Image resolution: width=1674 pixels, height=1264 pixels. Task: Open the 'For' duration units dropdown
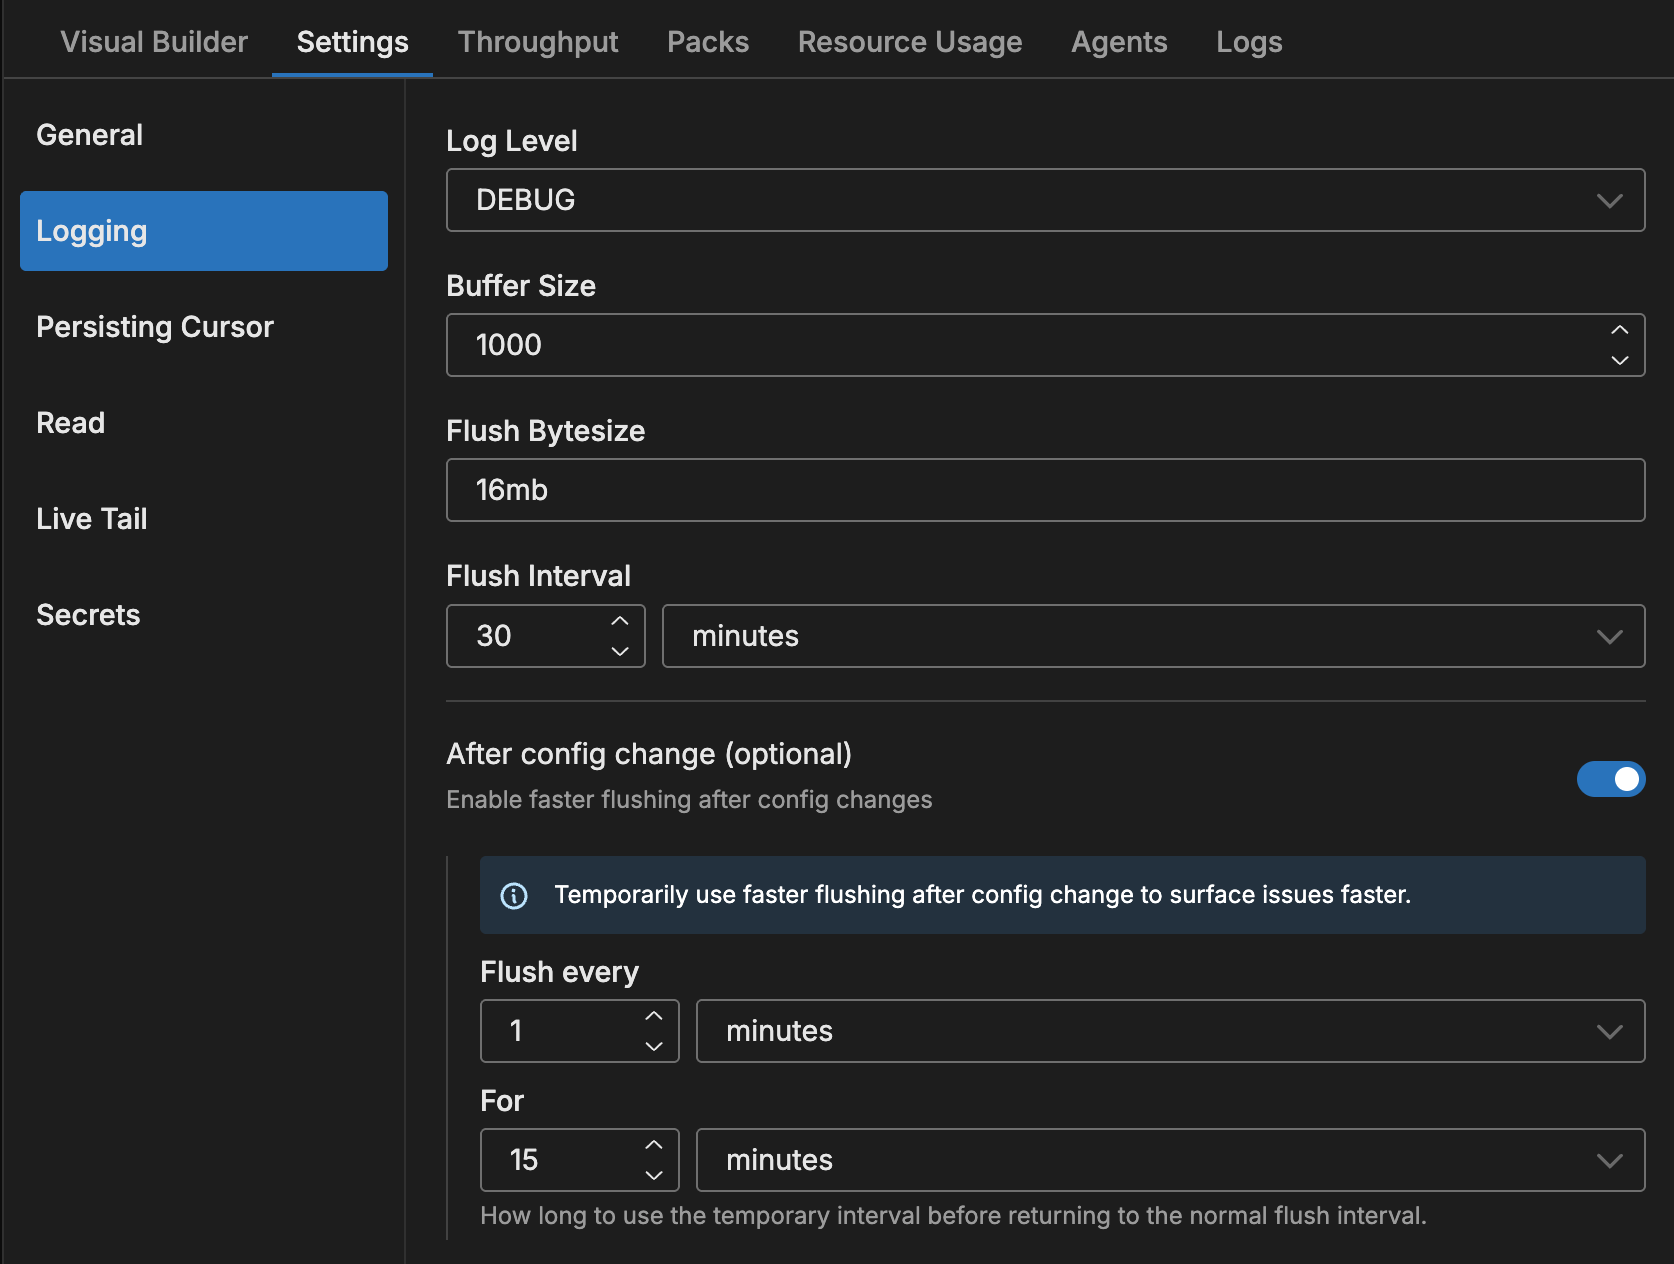click(1170, 1160)
